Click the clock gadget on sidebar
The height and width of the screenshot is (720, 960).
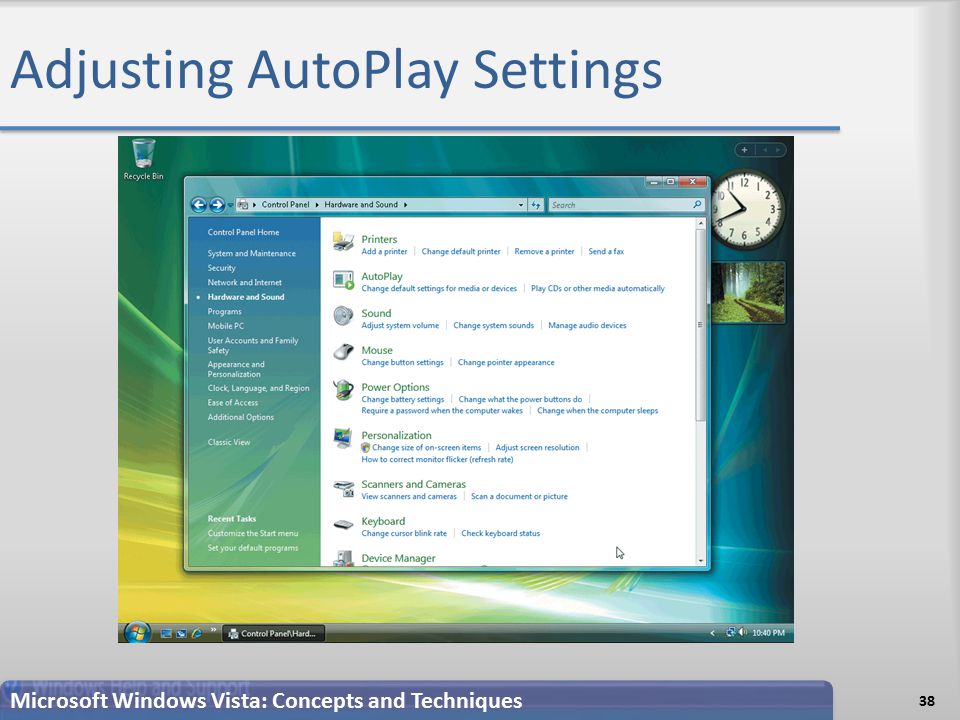pyautogui.click(x=746, y=209)
